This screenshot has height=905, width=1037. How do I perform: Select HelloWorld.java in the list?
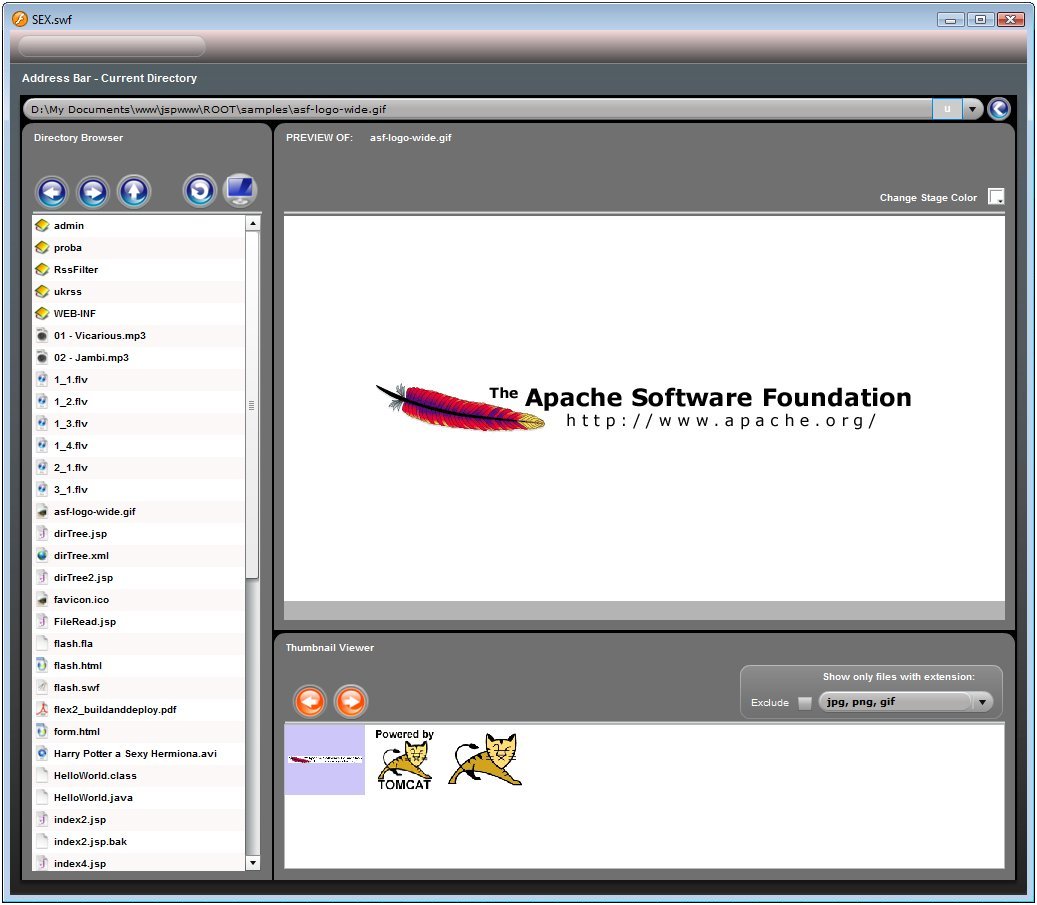tap(138, 797)
